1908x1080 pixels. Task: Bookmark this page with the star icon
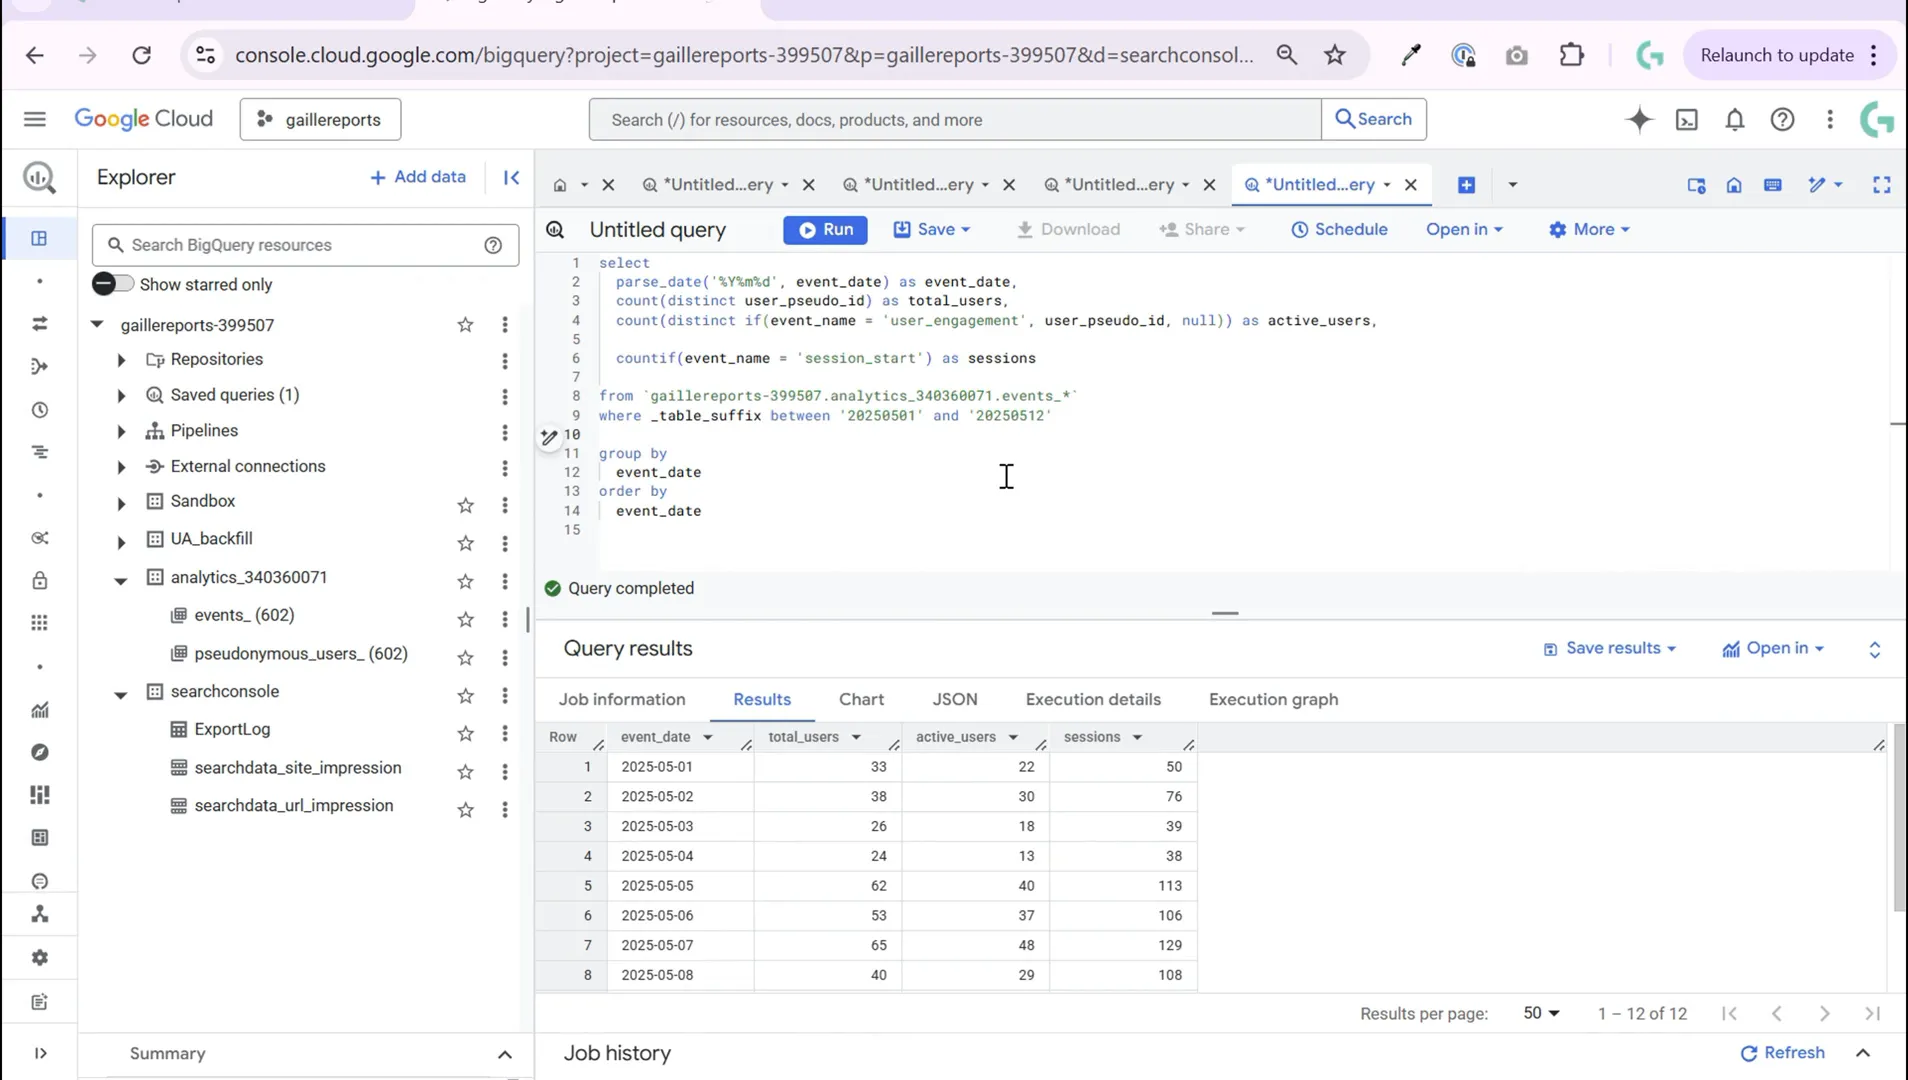pos(1335,55)
